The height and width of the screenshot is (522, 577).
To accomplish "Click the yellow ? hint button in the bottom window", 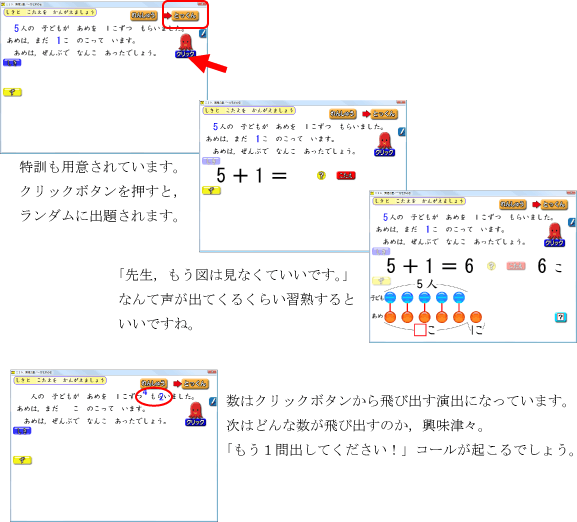I will point(22,460).
